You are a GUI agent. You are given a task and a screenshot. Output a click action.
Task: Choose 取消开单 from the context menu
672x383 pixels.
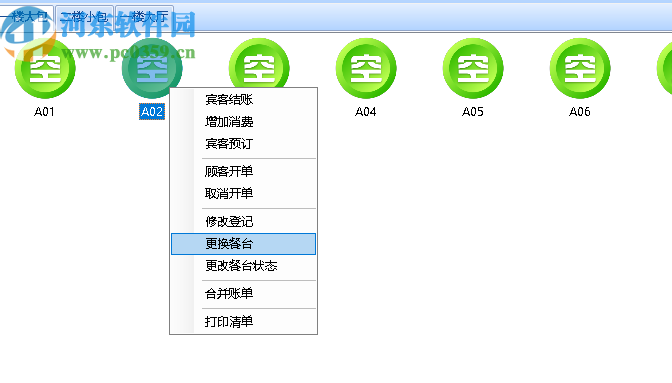(x=243, y=194)
